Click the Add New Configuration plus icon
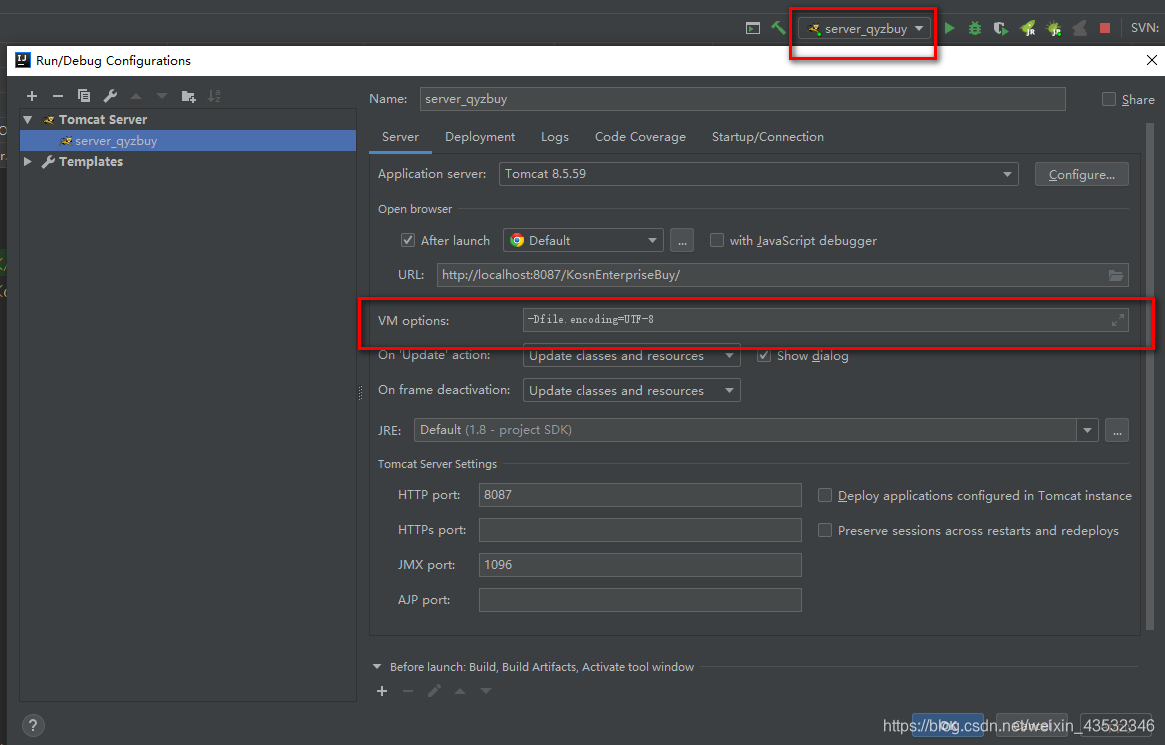Screen dimensions: 1165x745 32,96
